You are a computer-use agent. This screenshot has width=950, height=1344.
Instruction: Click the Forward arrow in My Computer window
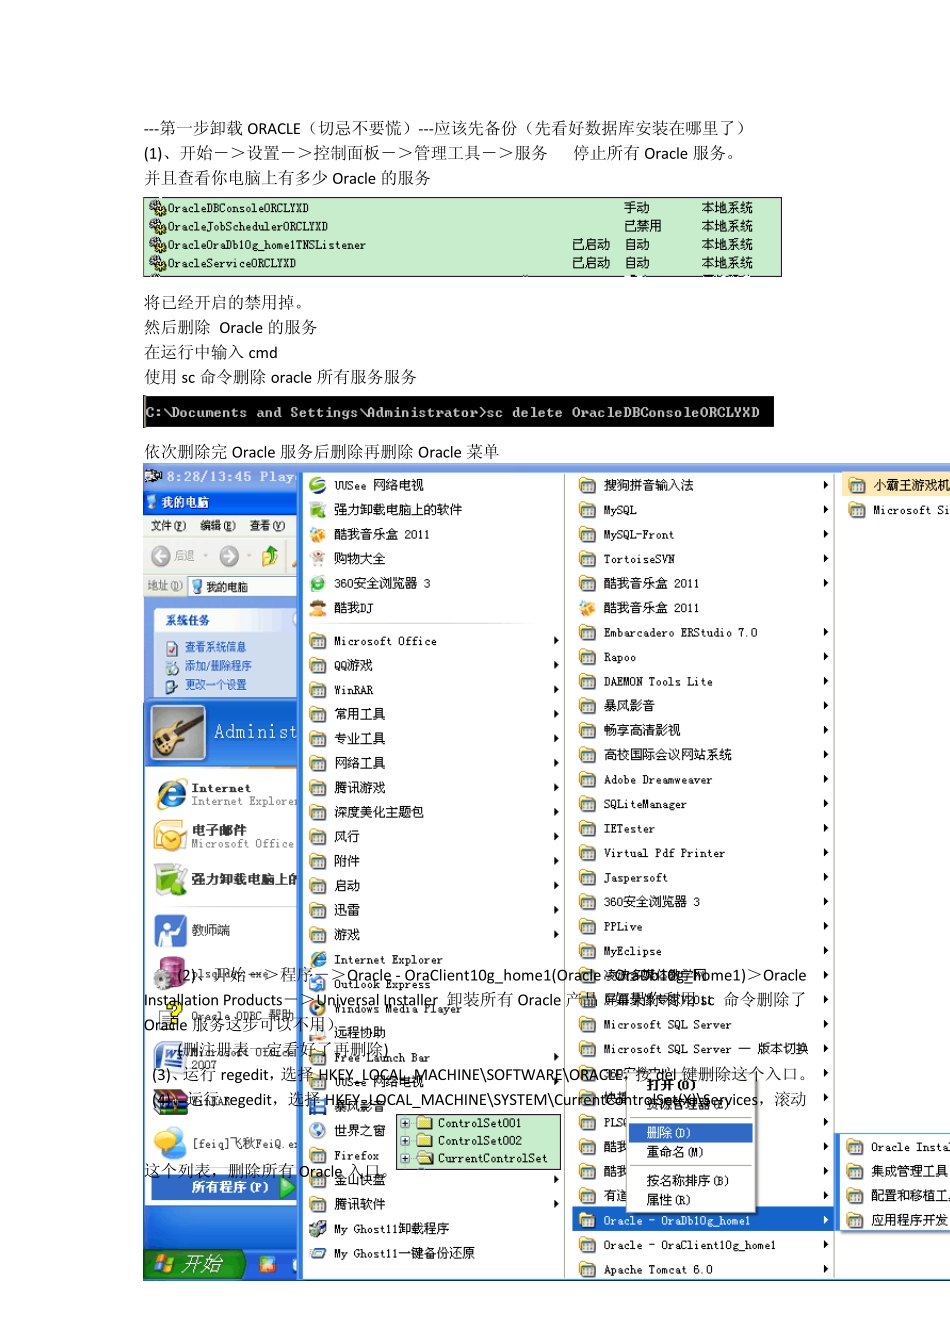[x=229, y=556]
